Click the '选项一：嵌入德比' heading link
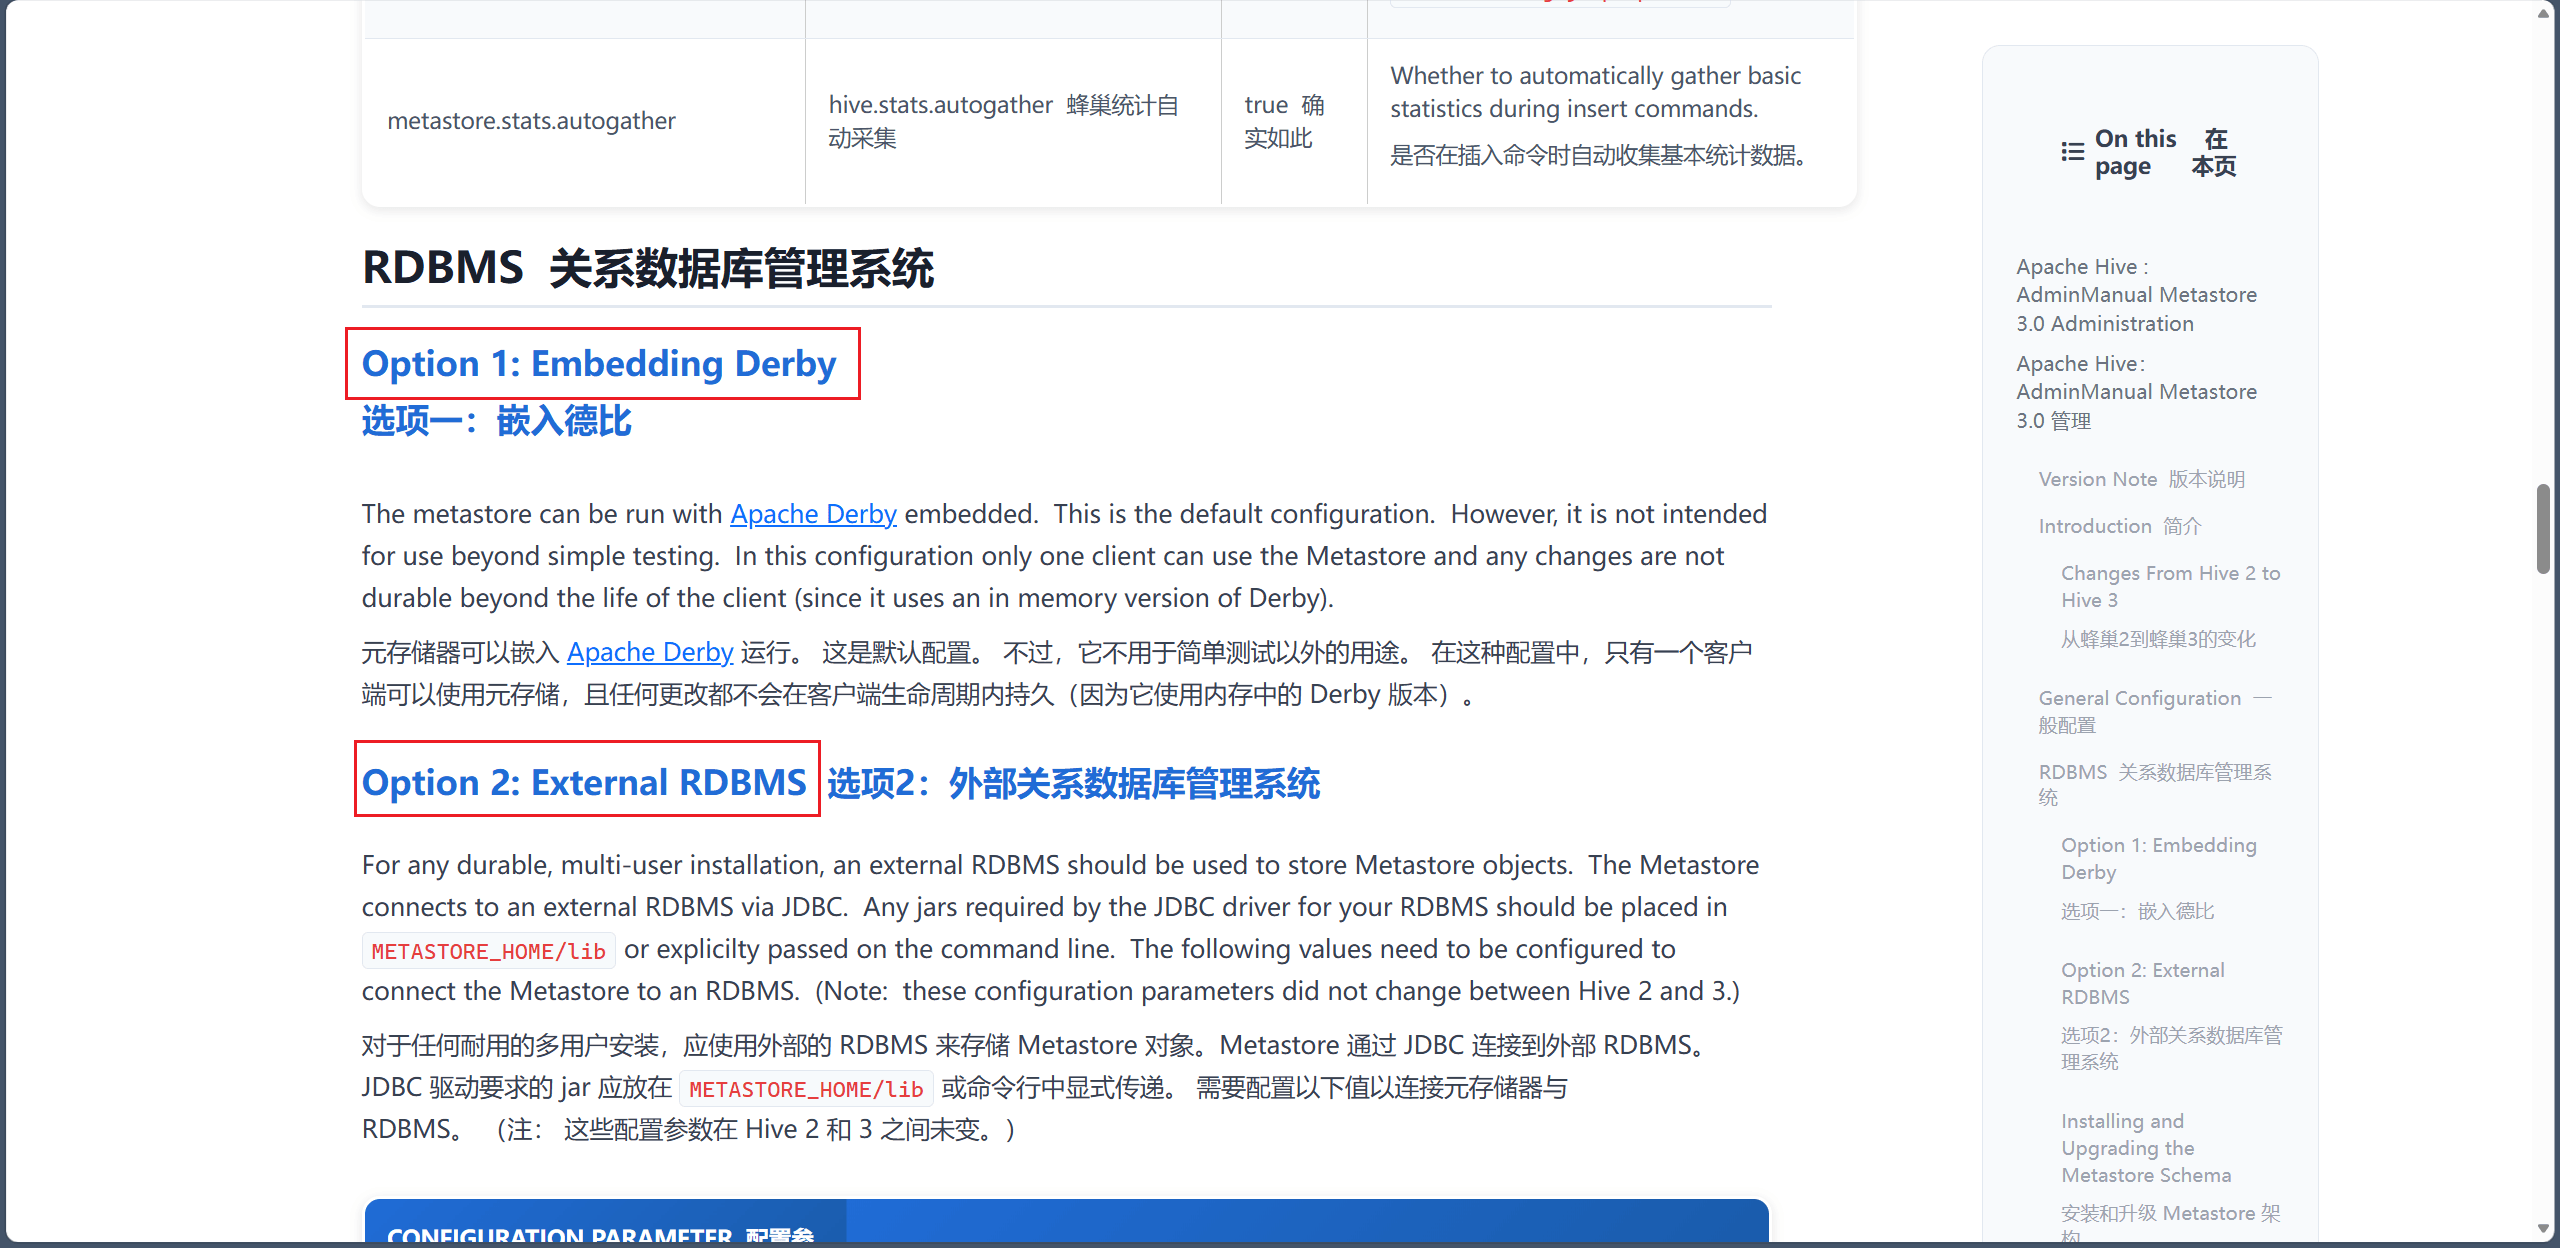This screenshot has width=2560, height=1248. click(496, 421)
